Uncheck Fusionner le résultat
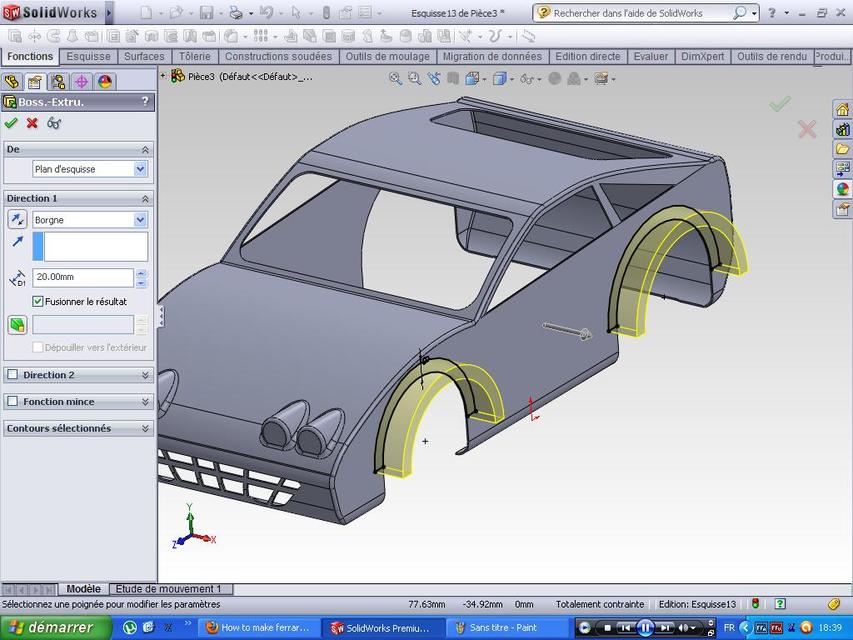This screenshot has height=640, width=853. (x=38, y=301)
